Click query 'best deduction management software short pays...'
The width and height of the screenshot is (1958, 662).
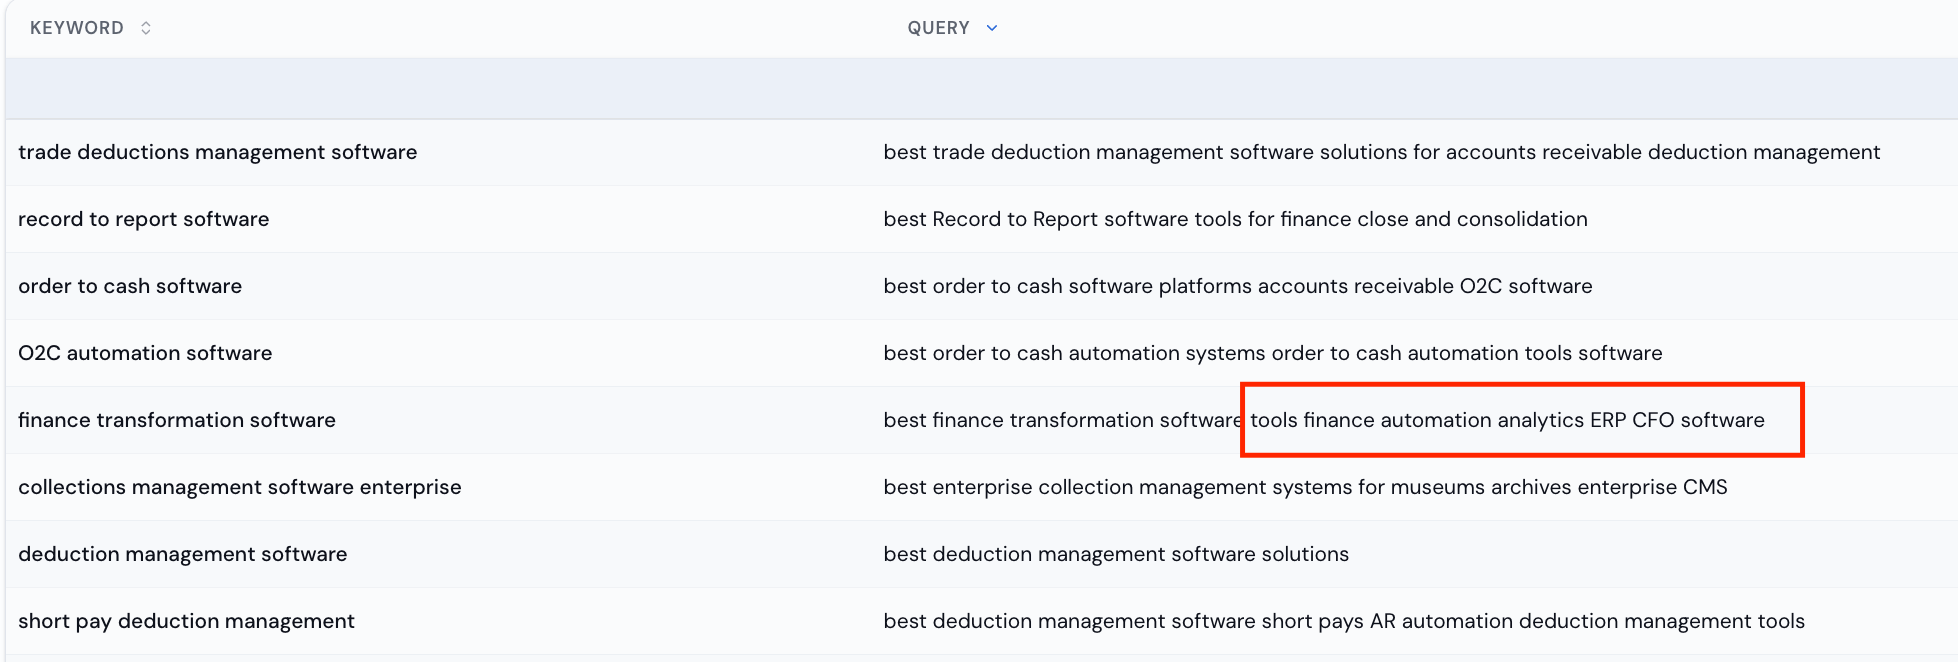pos(1344,621)
